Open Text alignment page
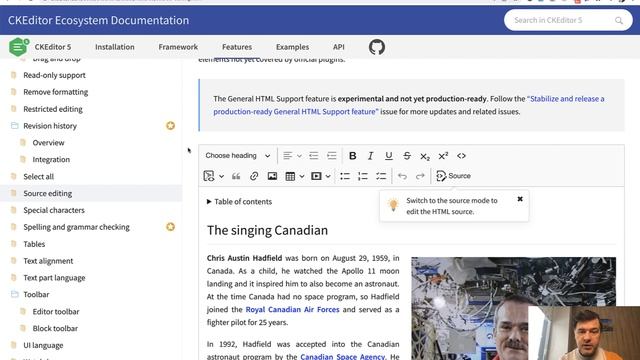 click(x=48, y=261)
